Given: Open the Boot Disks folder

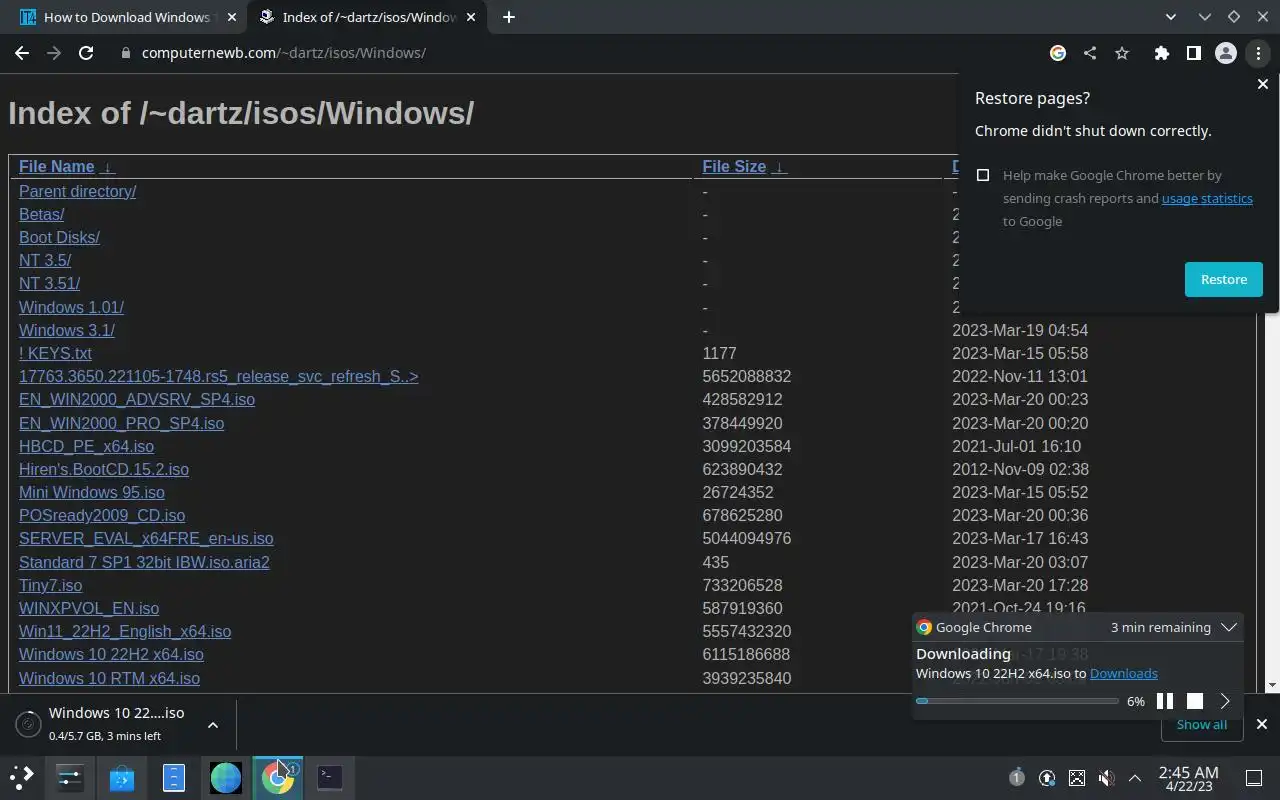Looking at the screenshot, I should point(59,238).
